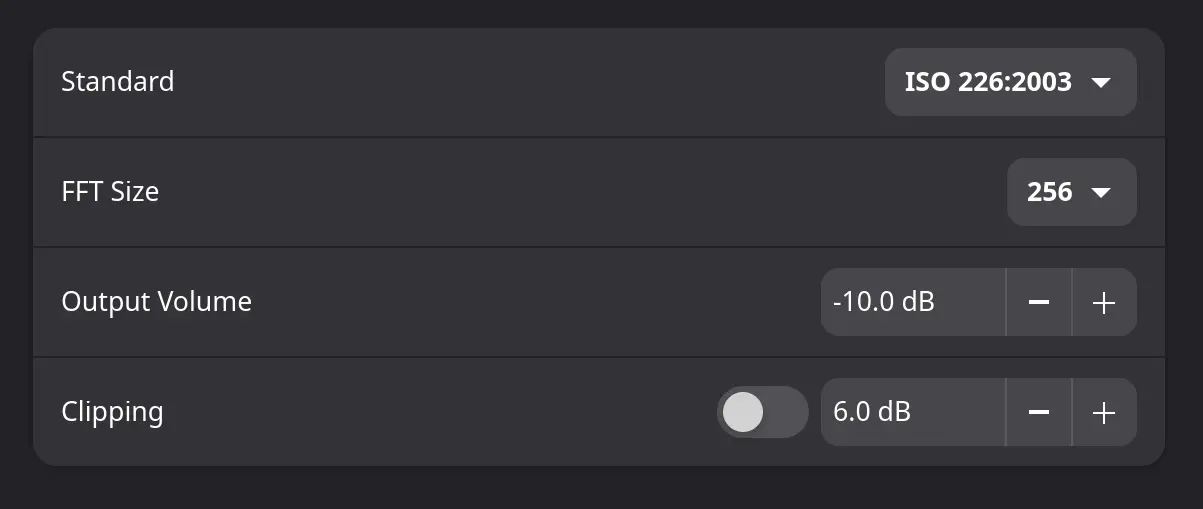Click the arrow beside FFT size 256
1203x509 pixels.
tap(1101, 192)
